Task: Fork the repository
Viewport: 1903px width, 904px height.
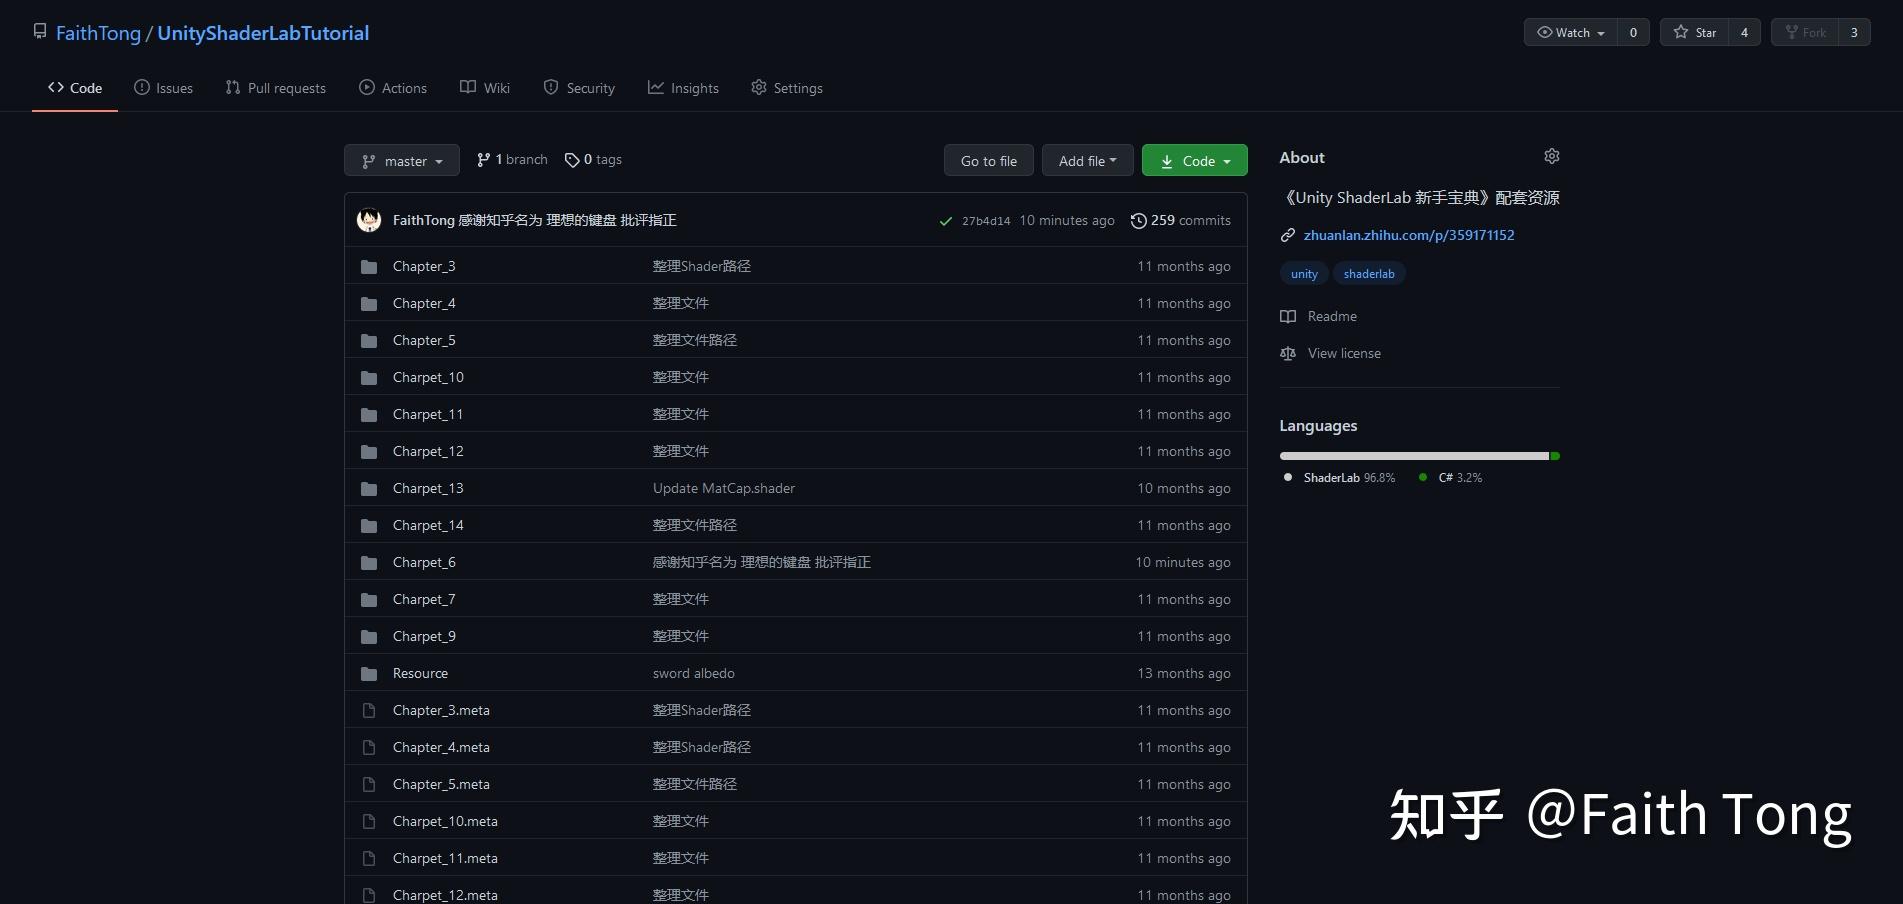Action: 1808,32
